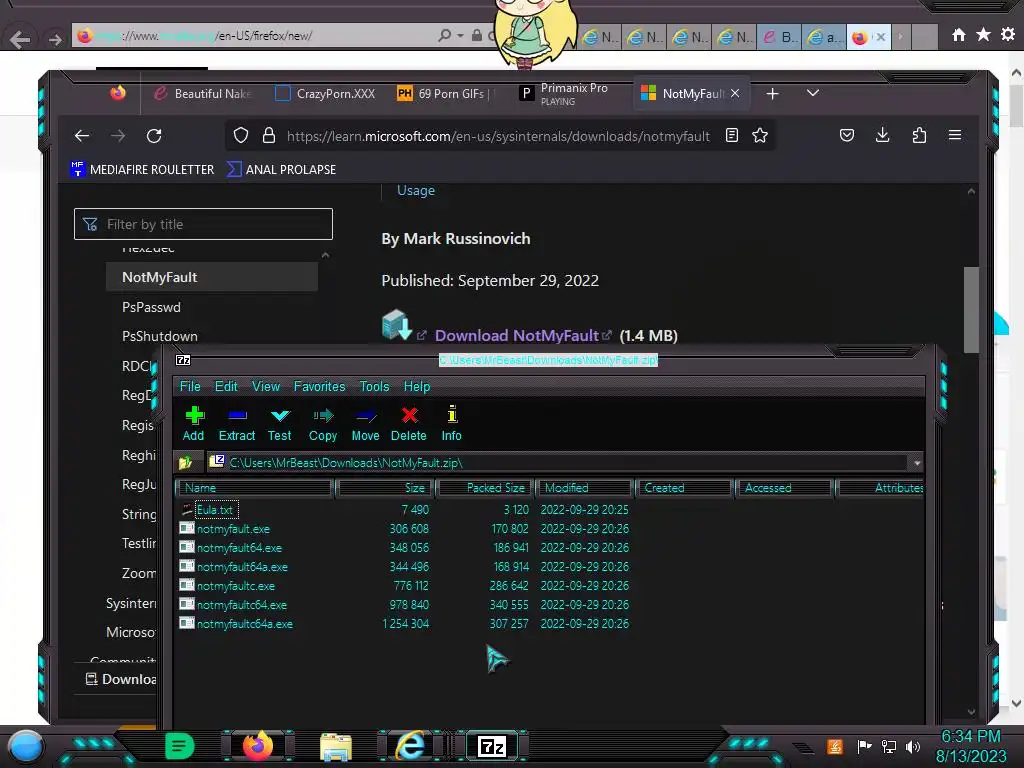This screenshot has height=768, width=1024.
Task: Open the Pocket save icon
Action: pyautogui.click(x=846, y=135)
